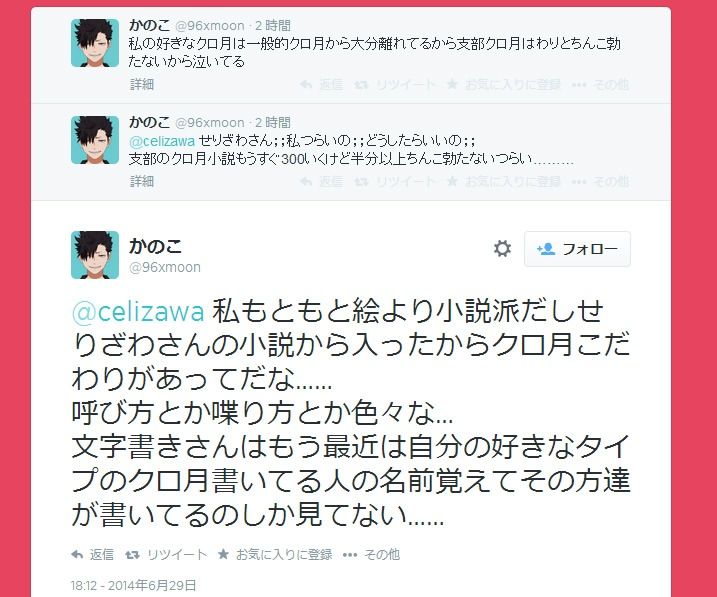Click the follow person-plus icon
Viewport: 717px width, 597px height.
click(x=546, y=249)
